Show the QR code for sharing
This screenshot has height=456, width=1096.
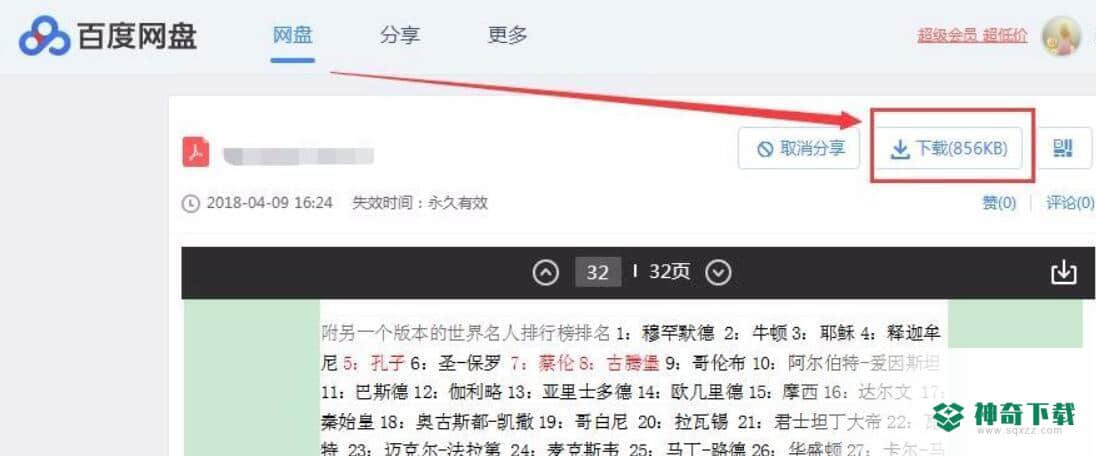tap(1063, 148)
